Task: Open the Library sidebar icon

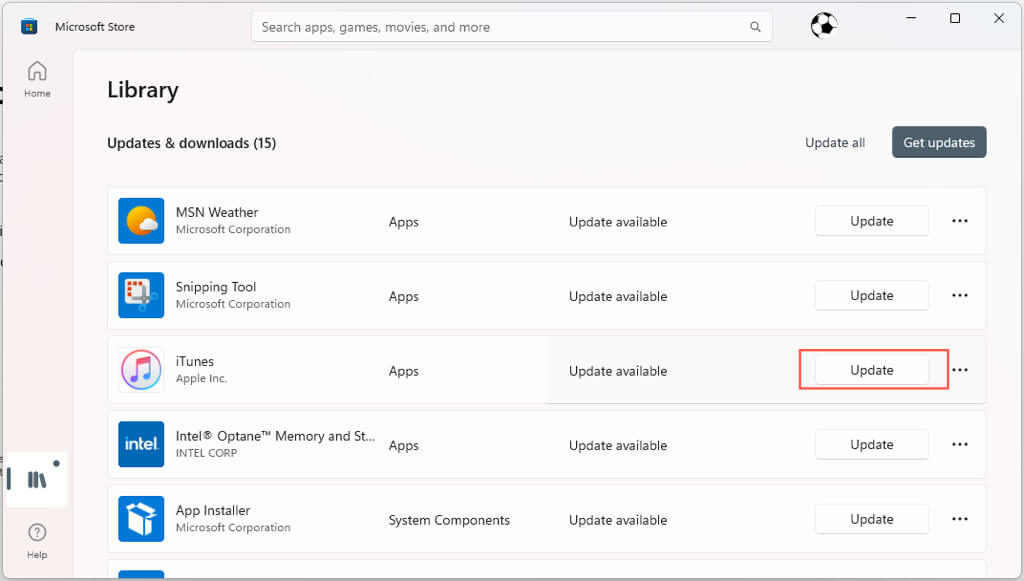Action: 37,480
